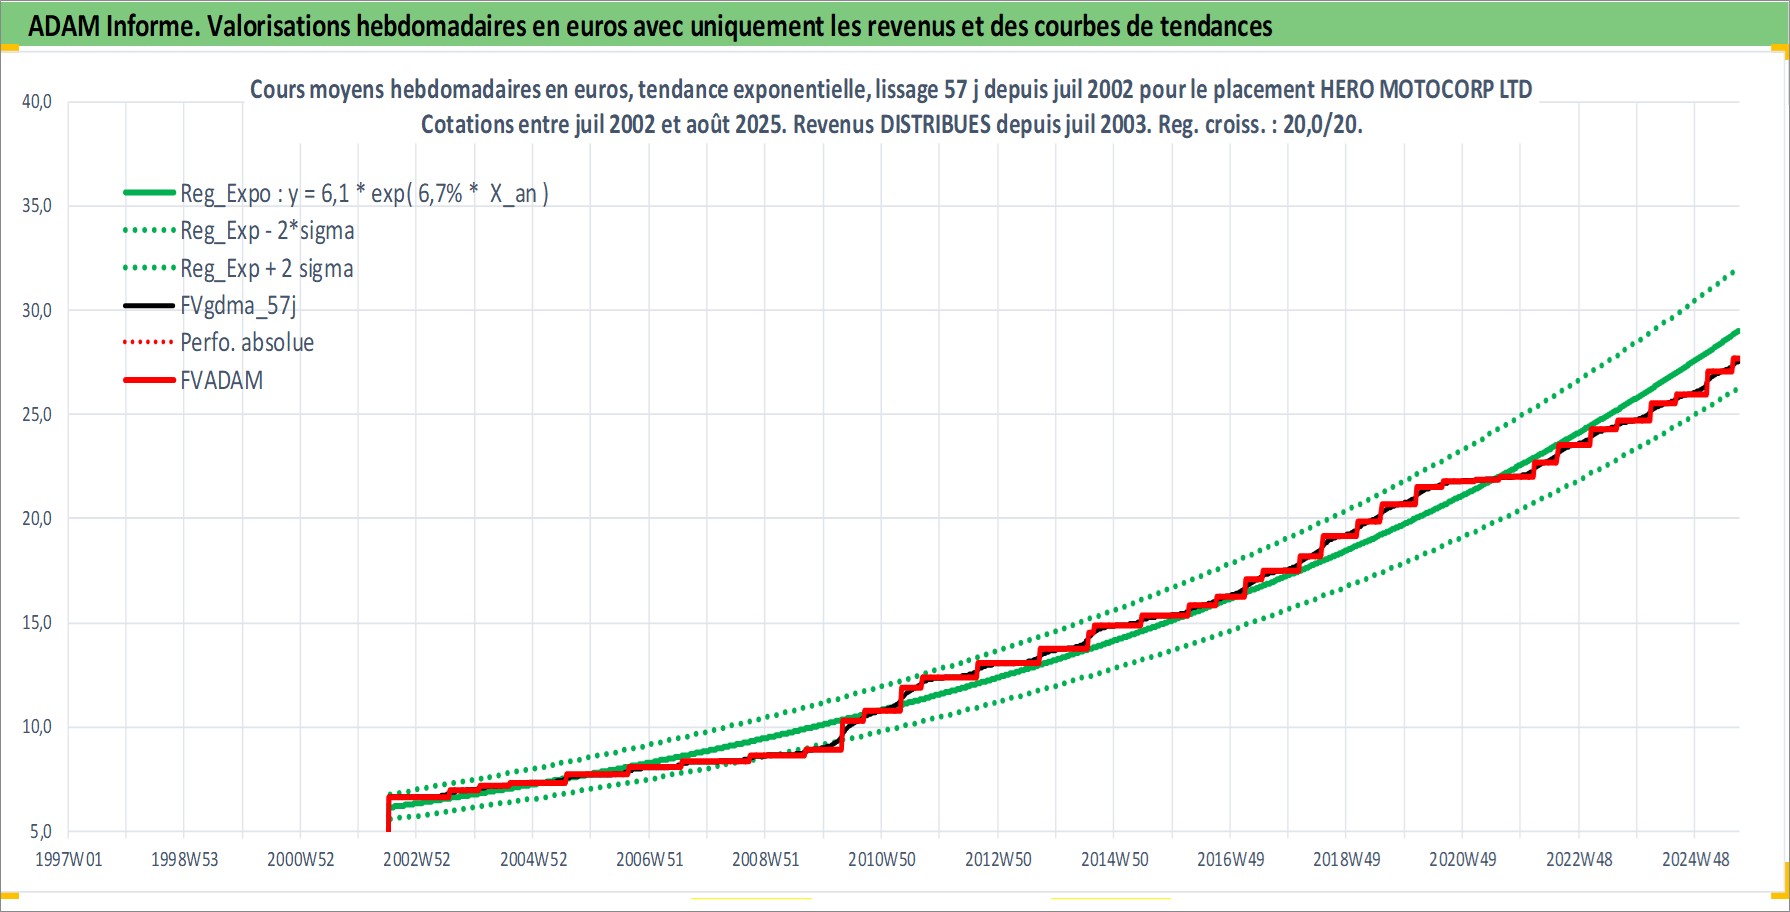Click the x-axis label 1998W53
Image resolution: width=1790 pixels, height=912 pixels.
click(184, 859)
